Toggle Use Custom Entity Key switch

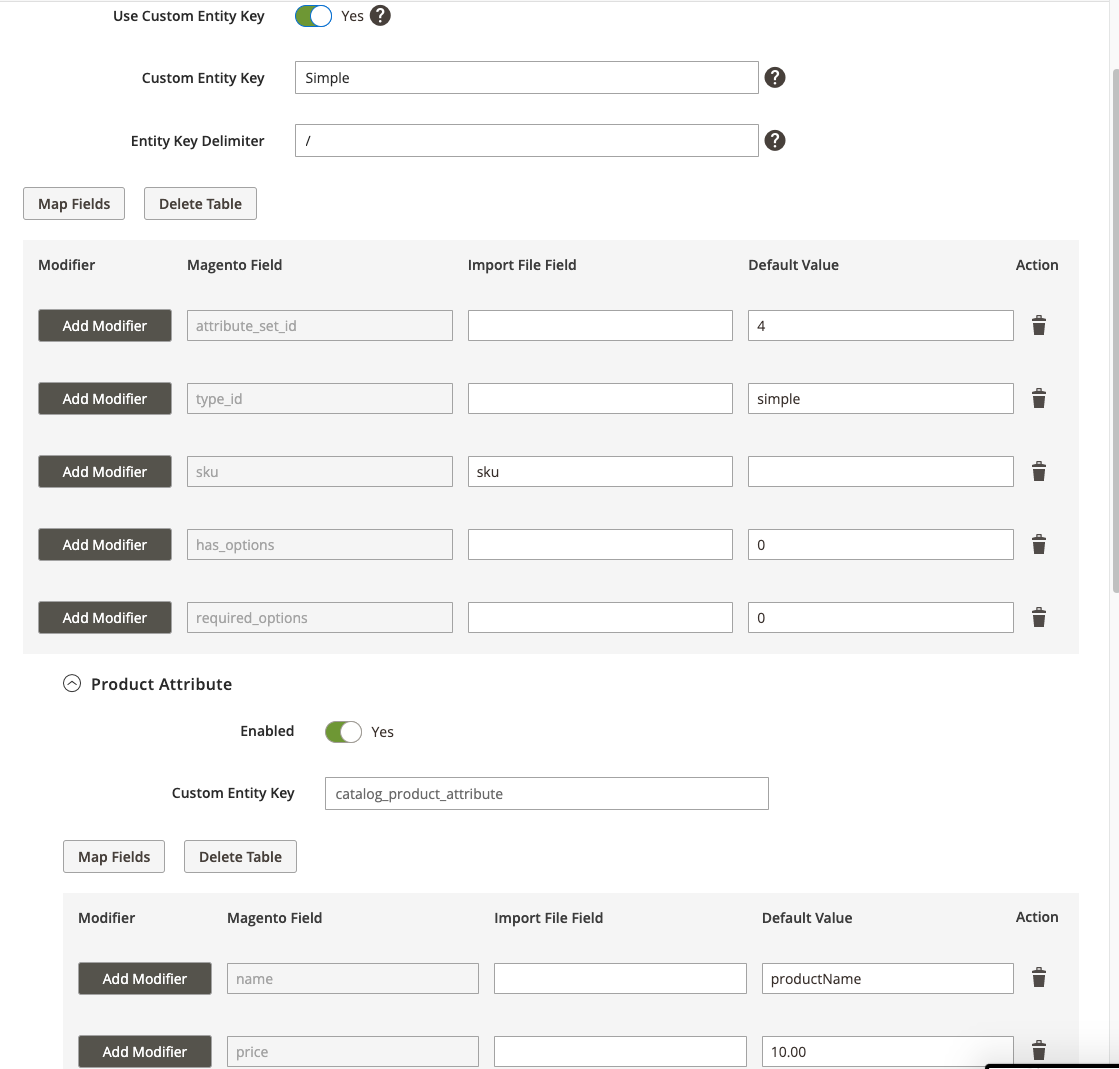click(313, 16)
